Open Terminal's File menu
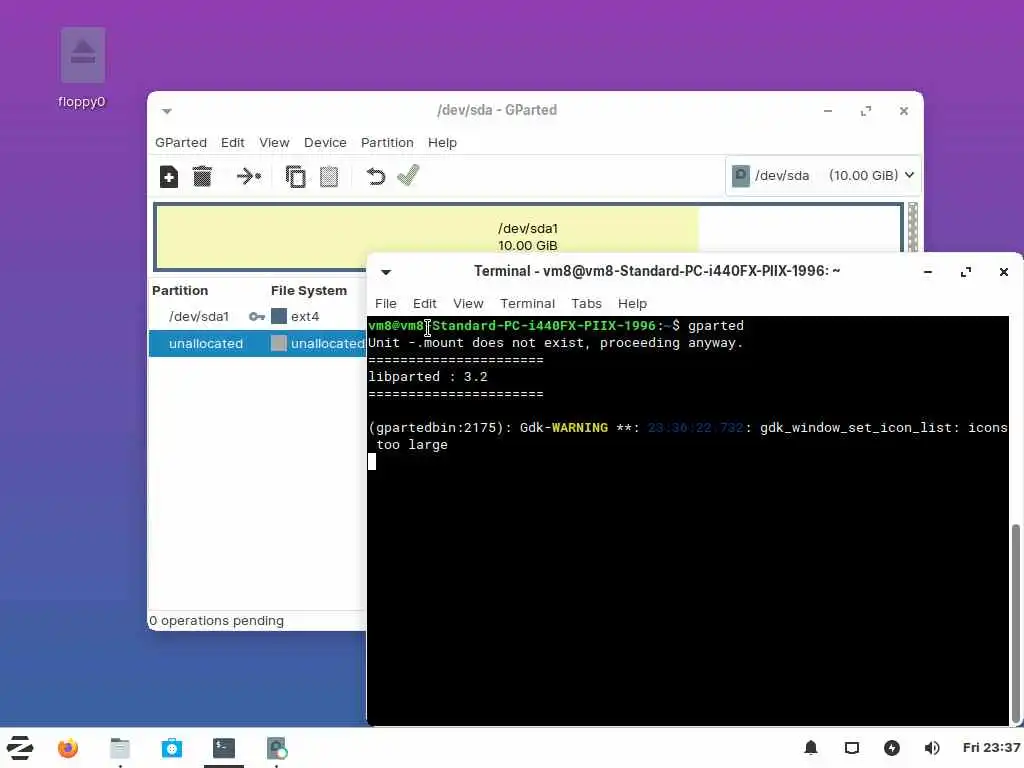Viewport: 1024px width, 768px height. click(385, 304)
